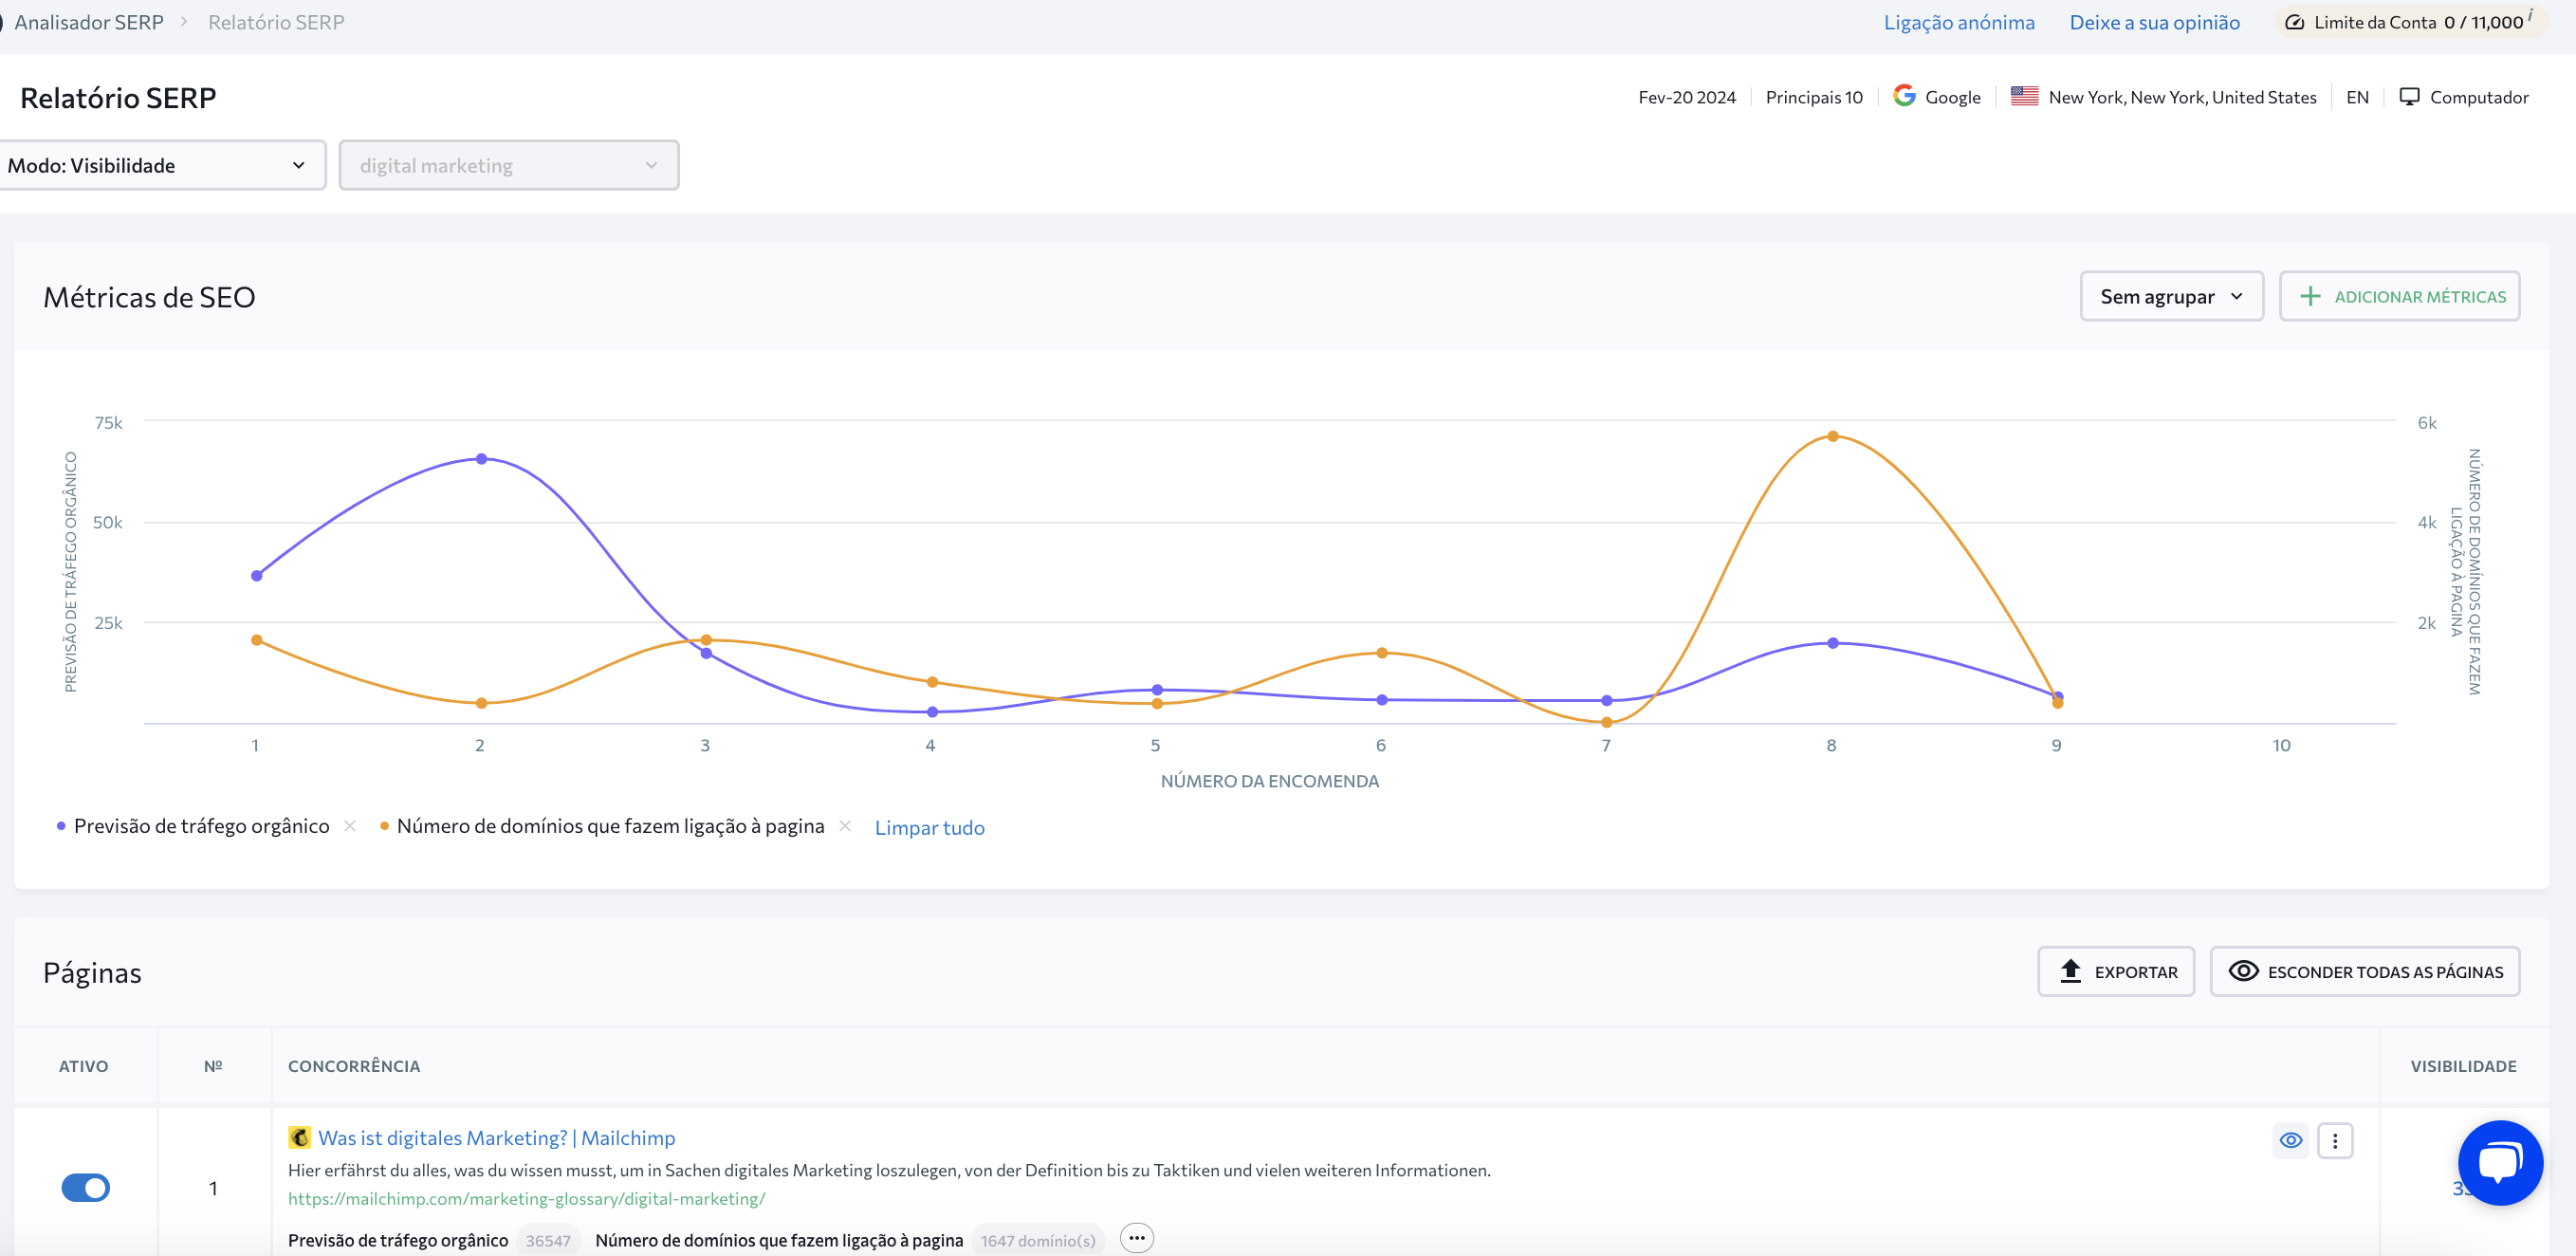Open the ellipsis more-metrics button in Mailchimp row
2576x1256 pixels.
pos(1137,1238)
